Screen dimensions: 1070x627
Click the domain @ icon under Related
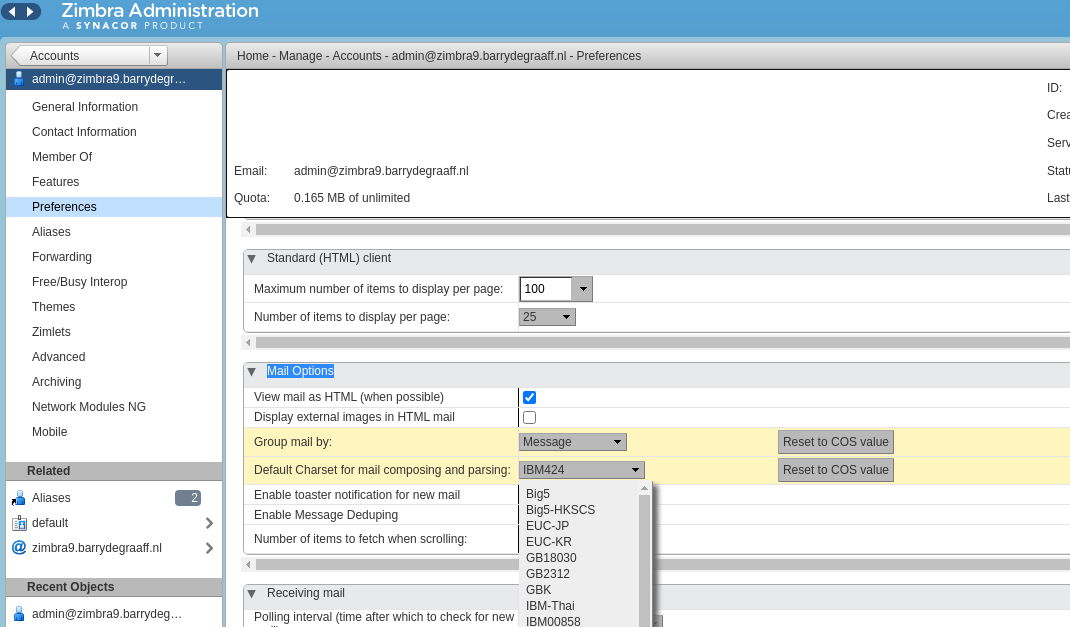19,548
